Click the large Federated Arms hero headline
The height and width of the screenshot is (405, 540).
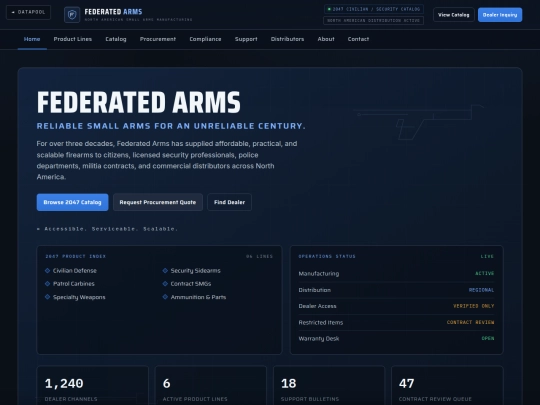point(138,102)
